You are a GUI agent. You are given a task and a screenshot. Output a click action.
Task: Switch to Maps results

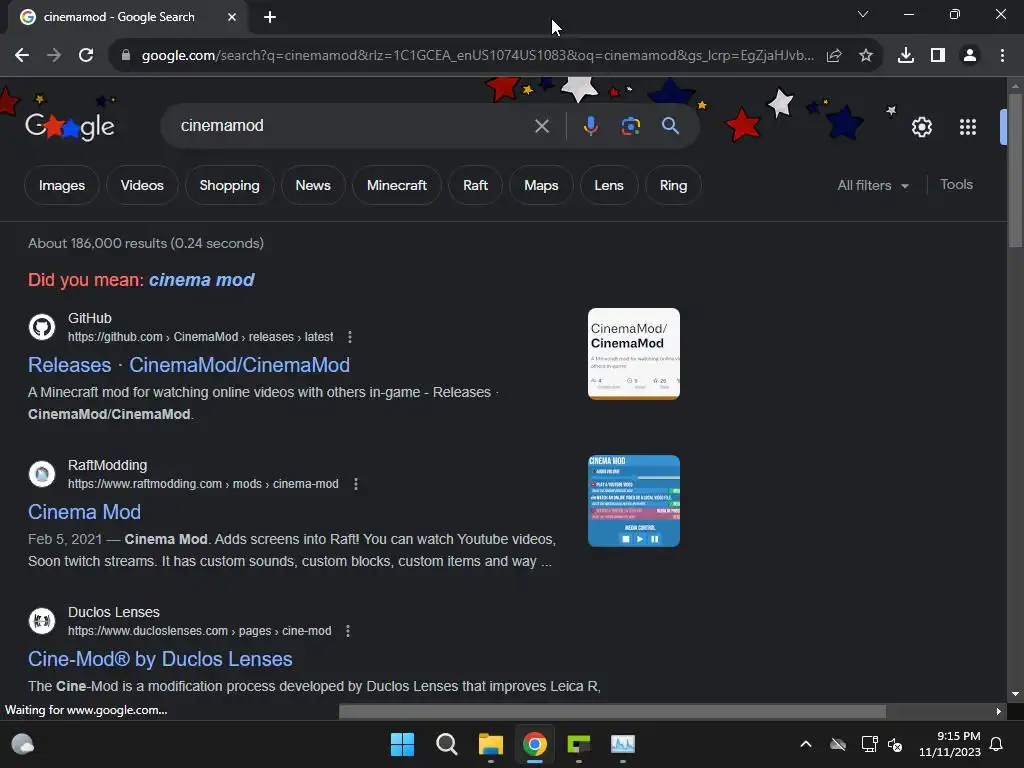(x=541, y=185)
